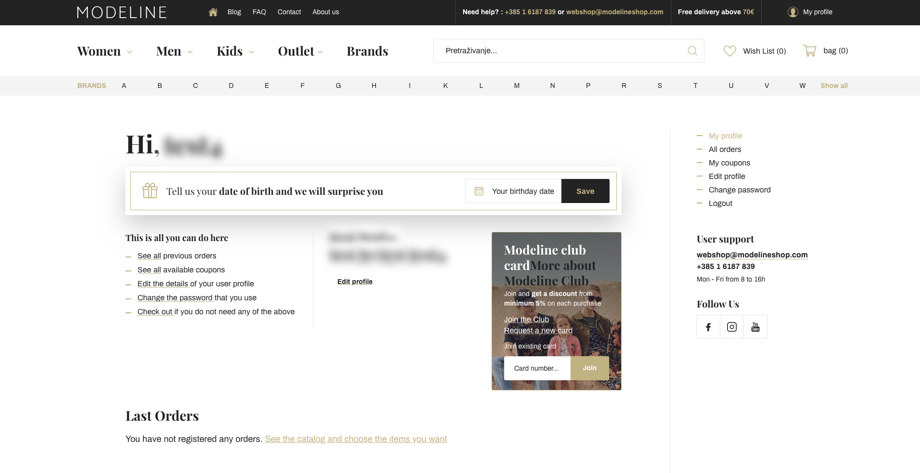Filter brands by letter K
Screen dimensions: 920x473
445,86
